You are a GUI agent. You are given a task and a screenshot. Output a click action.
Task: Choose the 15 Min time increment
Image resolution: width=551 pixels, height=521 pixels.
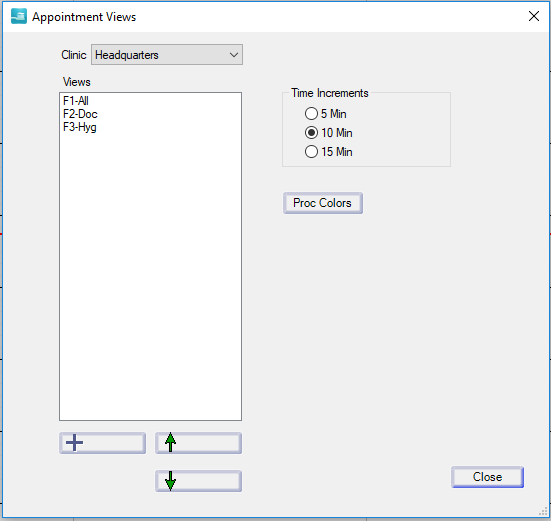pyautogui.click(x=311, y=152)
